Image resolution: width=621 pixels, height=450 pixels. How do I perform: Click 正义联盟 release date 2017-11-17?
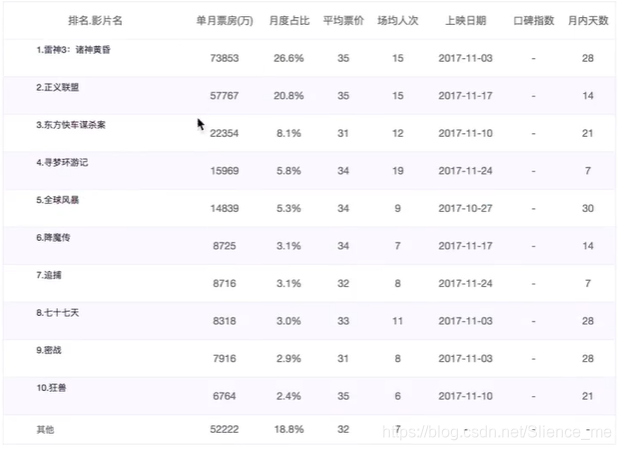[x=465, y=95]
